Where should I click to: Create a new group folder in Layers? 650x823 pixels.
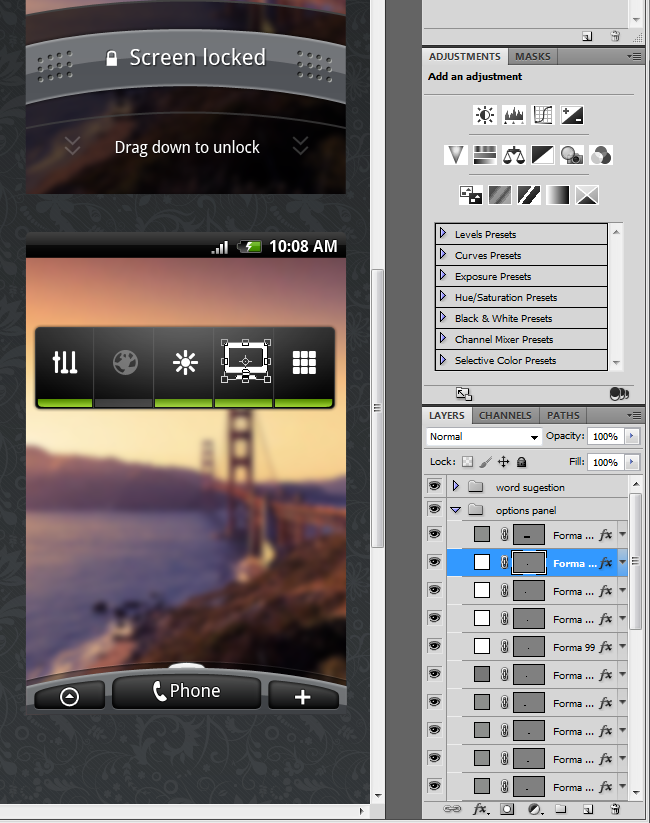(561, 808)
